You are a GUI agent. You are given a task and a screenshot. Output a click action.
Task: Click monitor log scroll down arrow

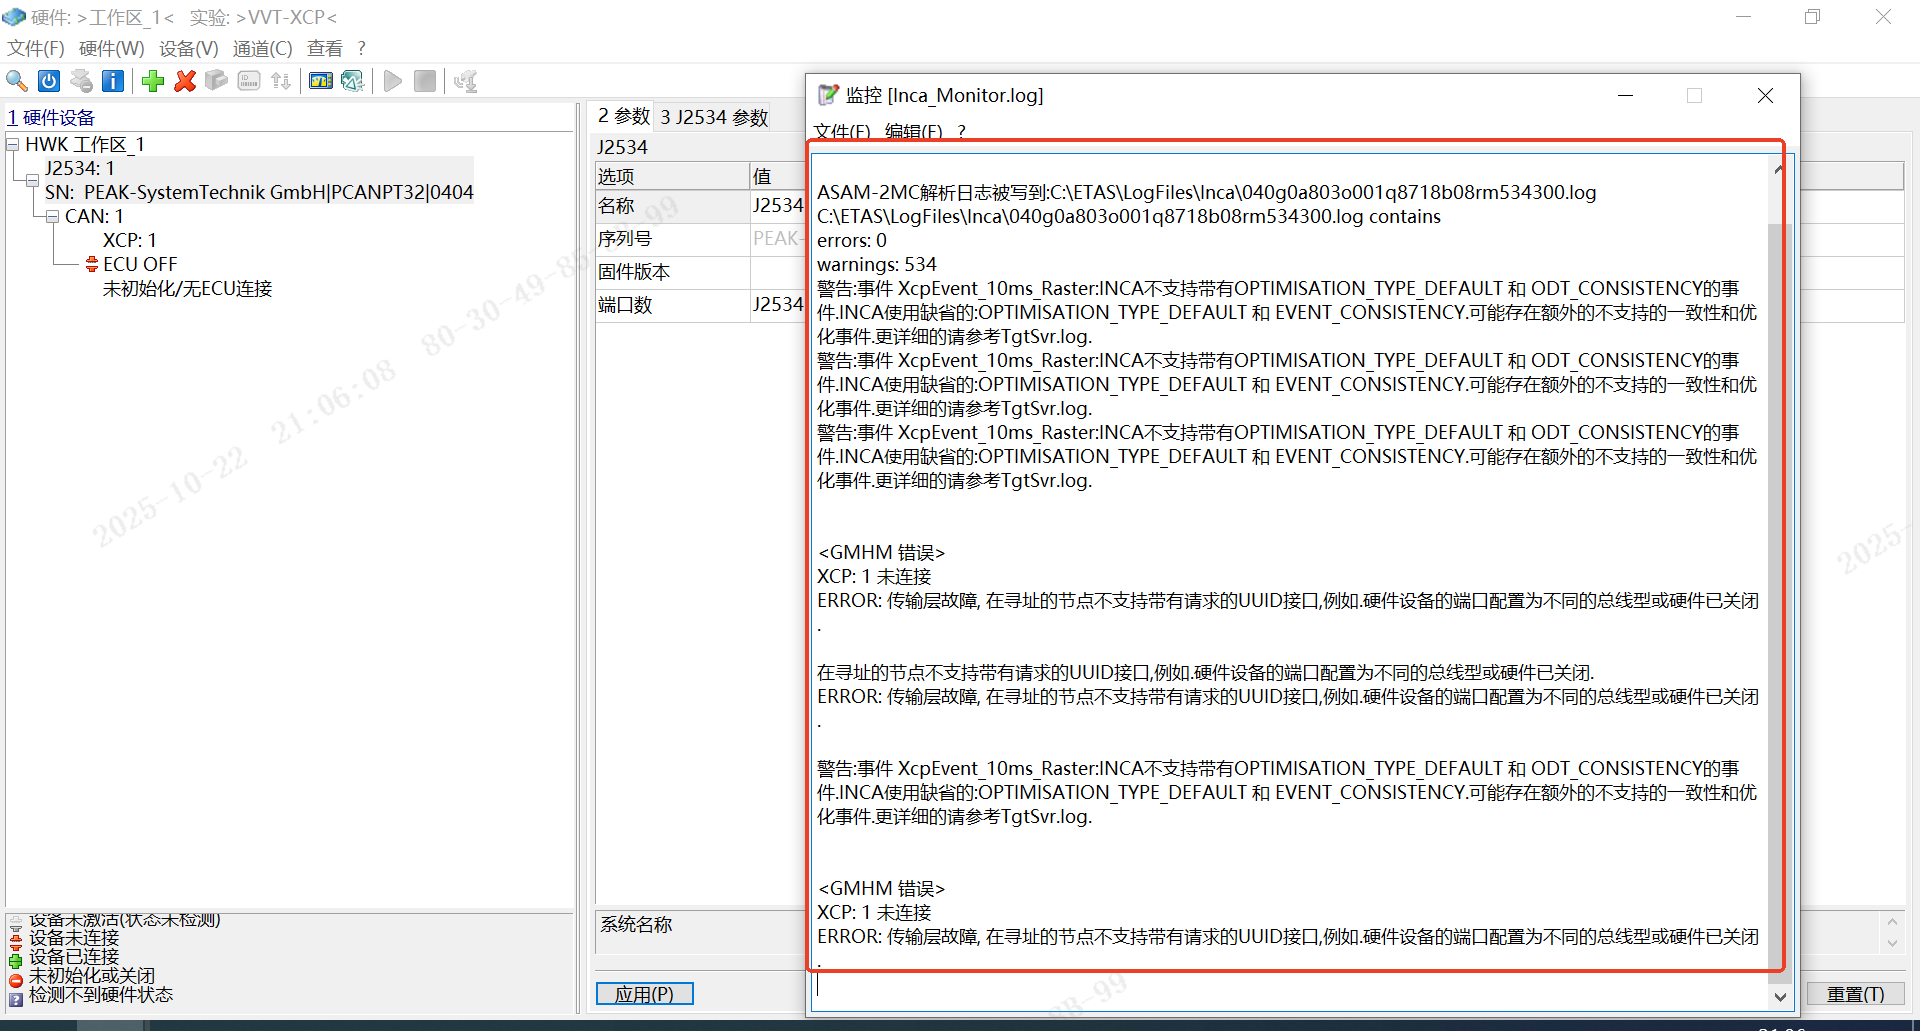1780,996
